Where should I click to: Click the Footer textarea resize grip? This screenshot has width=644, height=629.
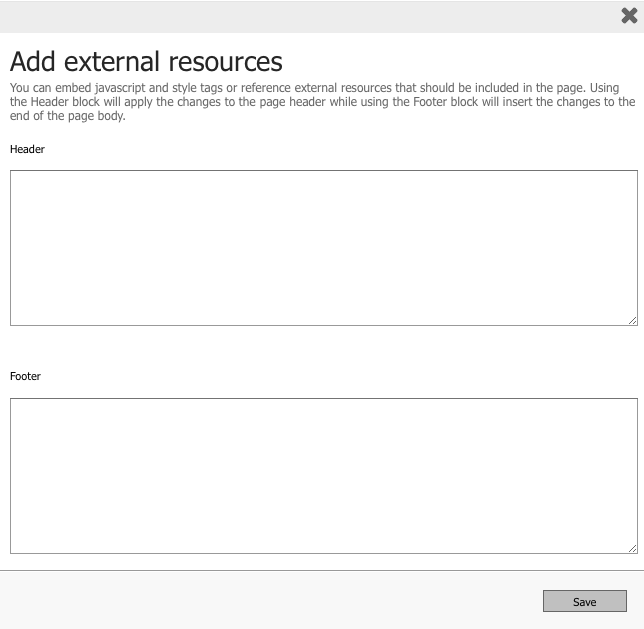[x=633, y=548]
